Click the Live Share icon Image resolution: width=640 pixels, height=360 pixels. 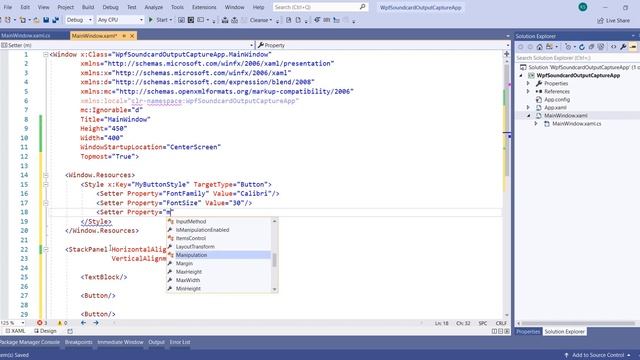click(600, 20)
